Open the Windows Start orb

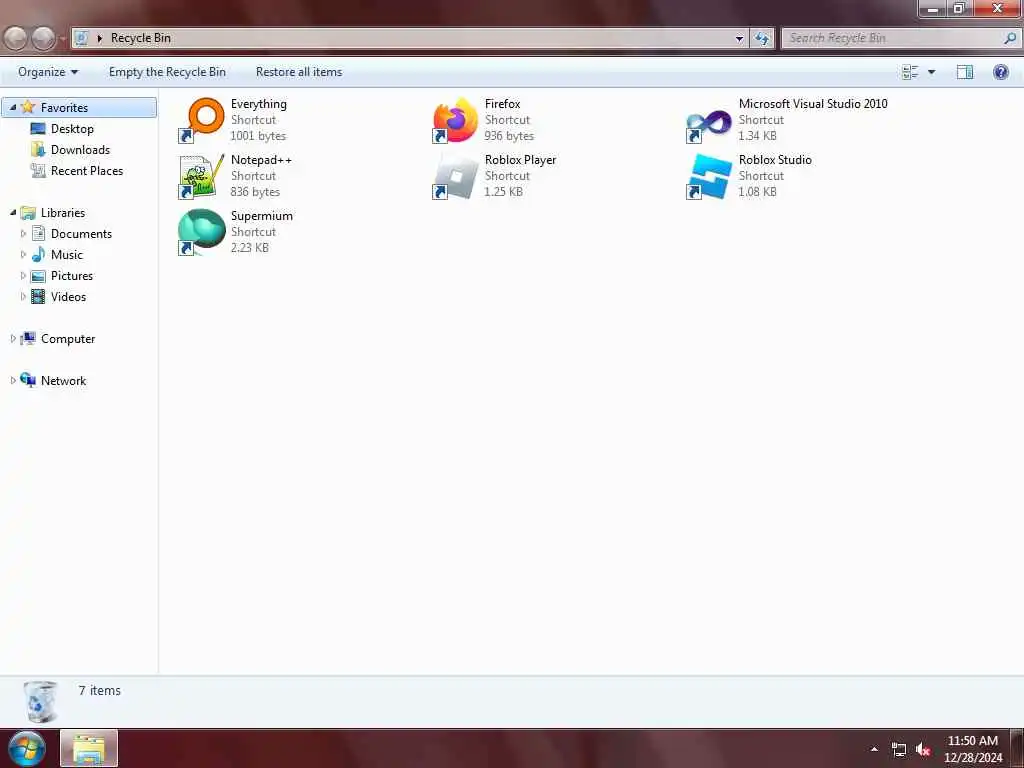coord(27,748)
